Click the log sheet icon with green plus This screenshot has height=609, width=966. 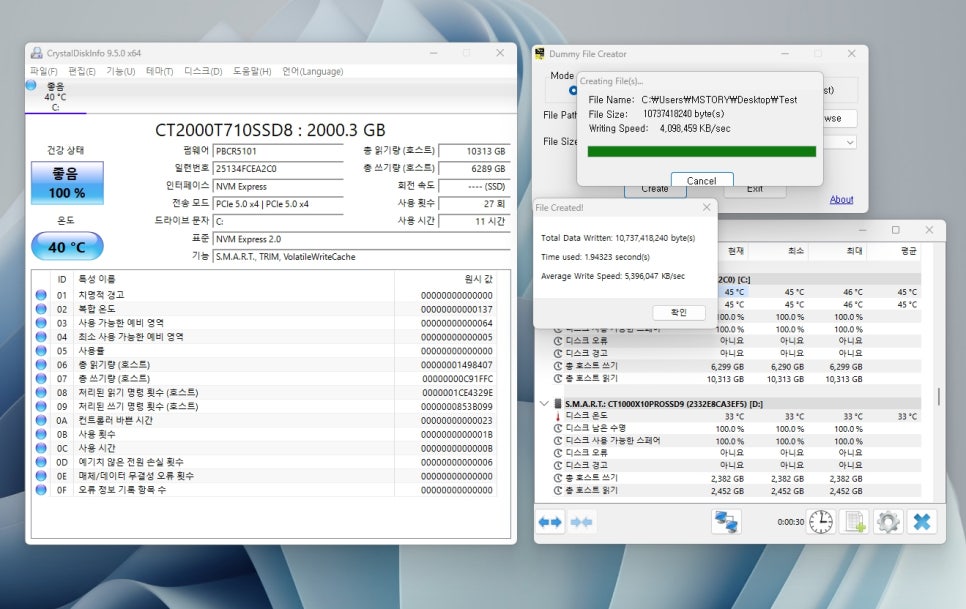point(854,522)
